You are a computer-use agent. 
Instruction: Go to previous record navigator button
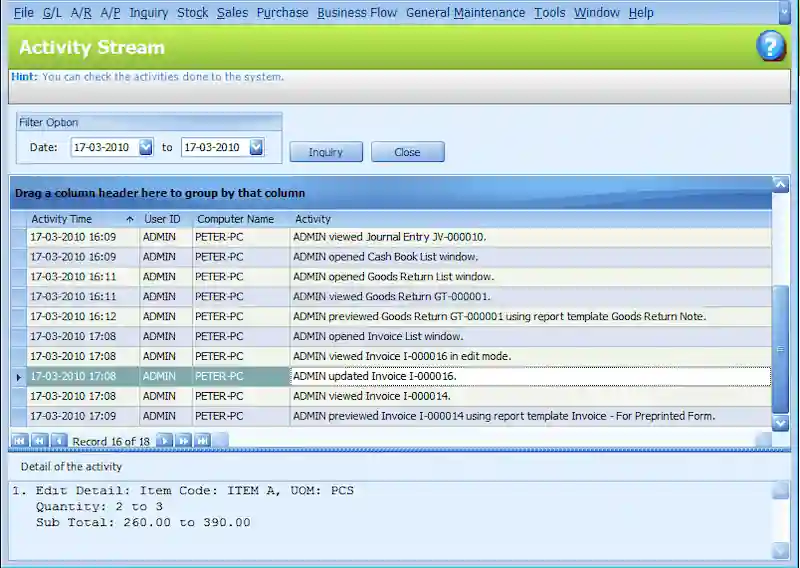[59, 440]
